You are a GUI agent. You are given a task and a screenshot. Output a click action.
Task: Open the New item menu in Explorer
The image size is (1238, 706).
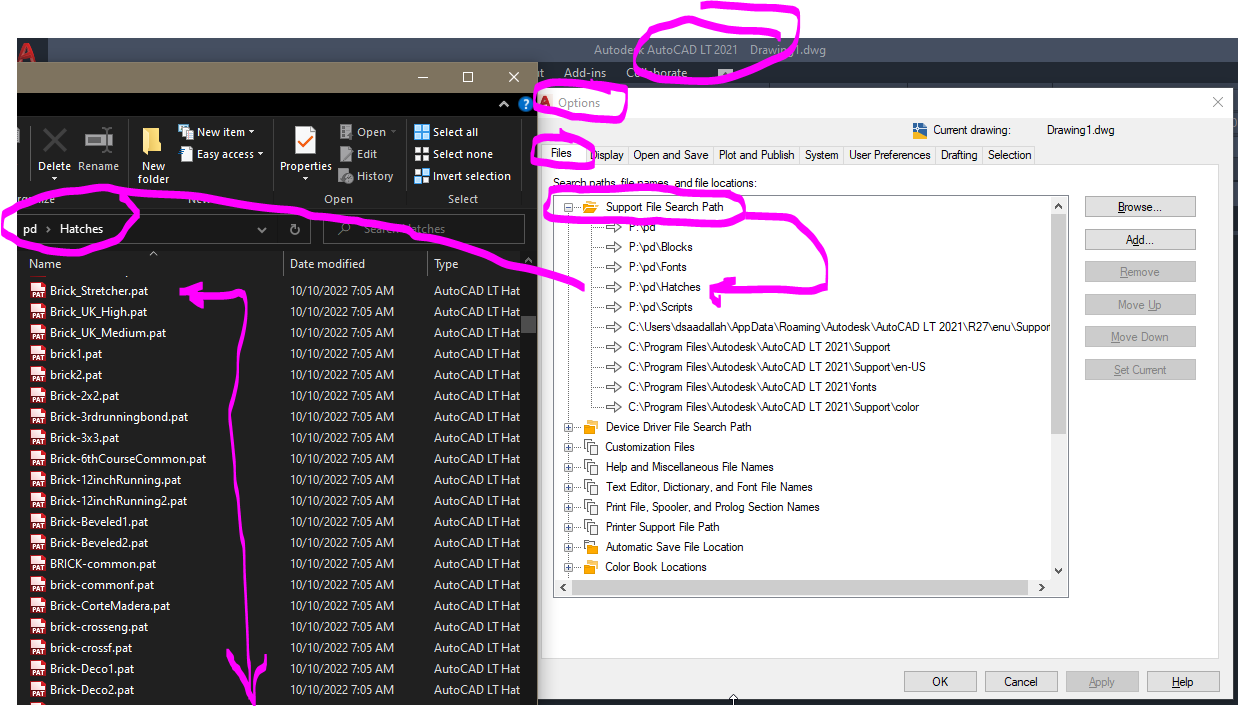pos(217,132)
